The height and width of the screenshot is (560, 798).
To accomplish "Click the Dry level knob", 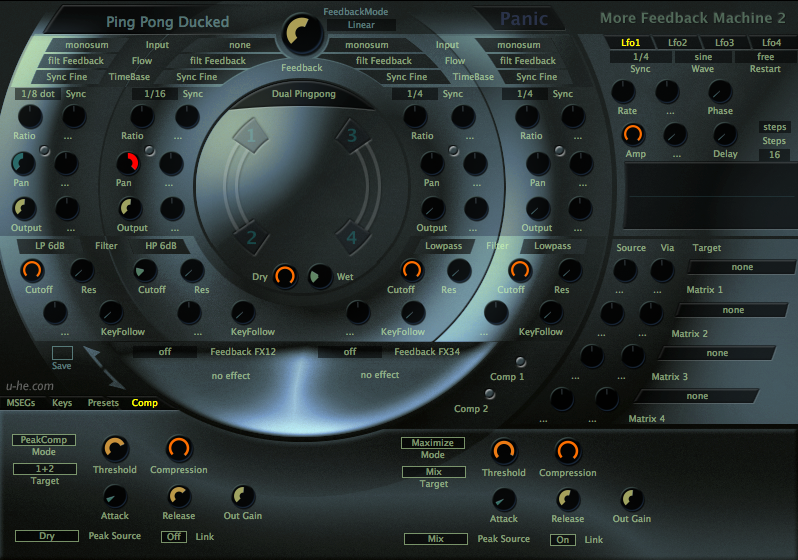I will pos(285,276).
